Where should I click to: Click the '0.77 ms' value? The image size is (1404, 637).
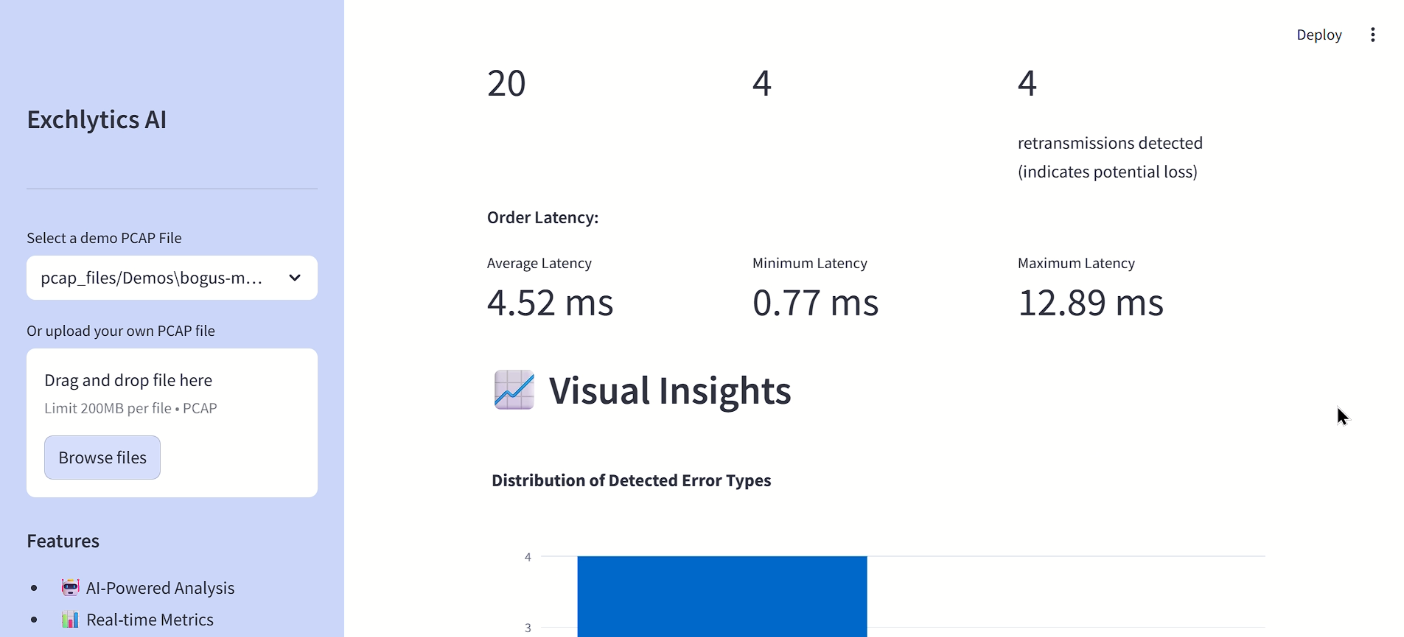coord(816,302)
